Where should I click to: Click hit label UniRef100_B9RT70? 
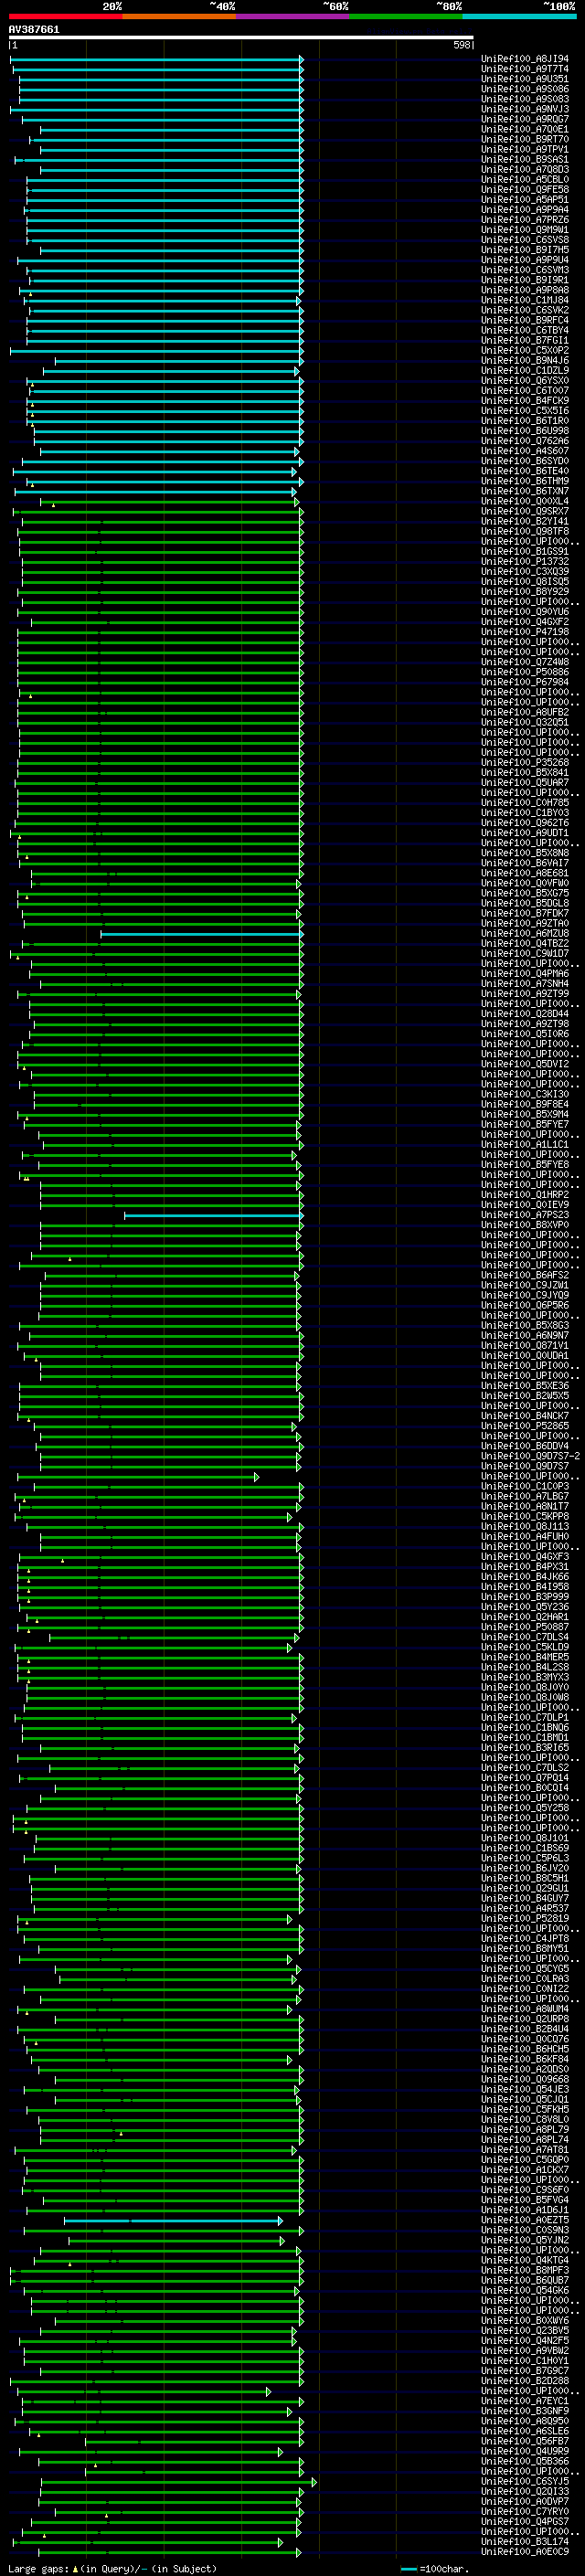[x=525, y=139]
